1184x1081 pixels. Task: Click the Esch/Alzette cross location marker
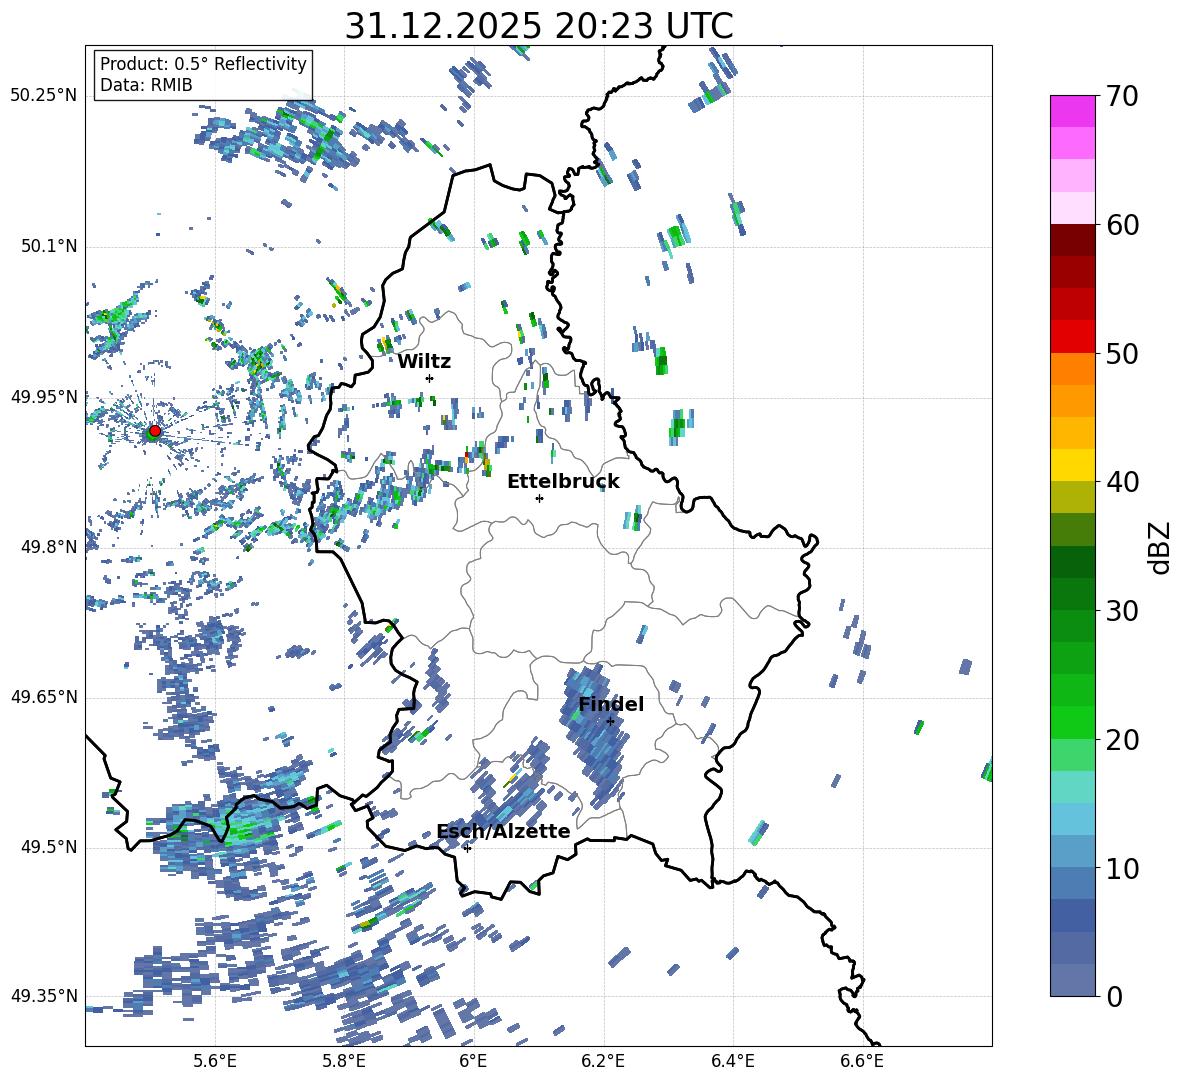[x=467, y=848]
